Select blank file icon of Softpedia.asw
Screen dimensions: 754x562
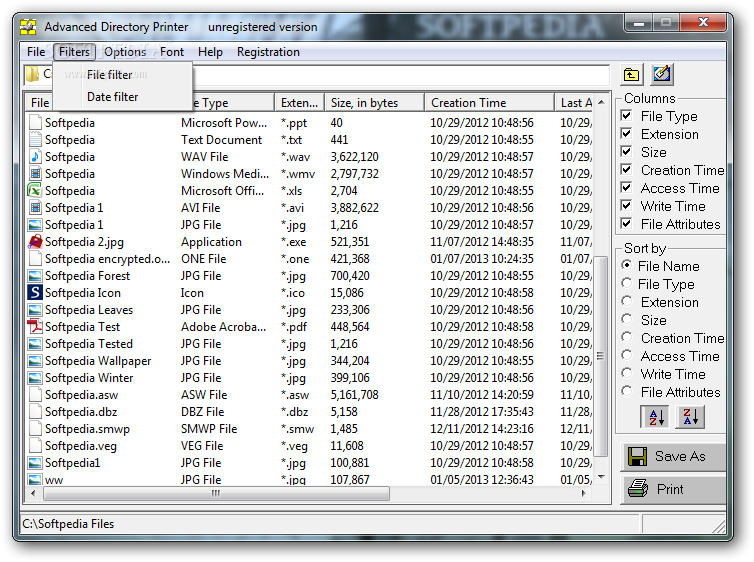[x=35, y=395]
